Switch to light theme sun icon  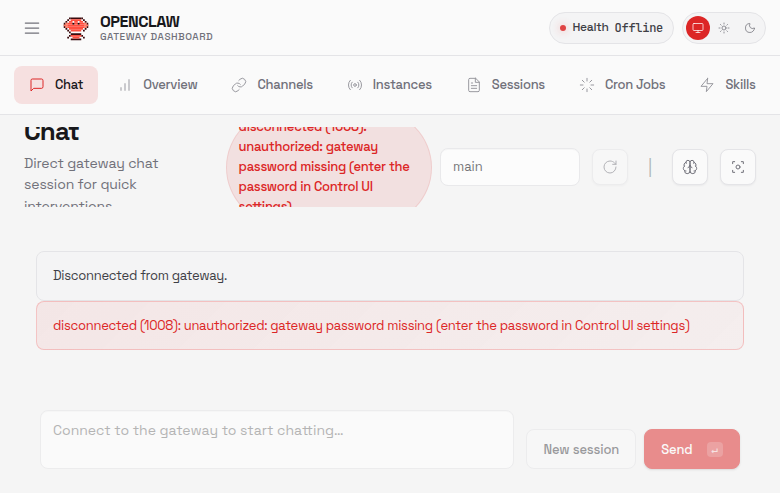pos(724,28)
